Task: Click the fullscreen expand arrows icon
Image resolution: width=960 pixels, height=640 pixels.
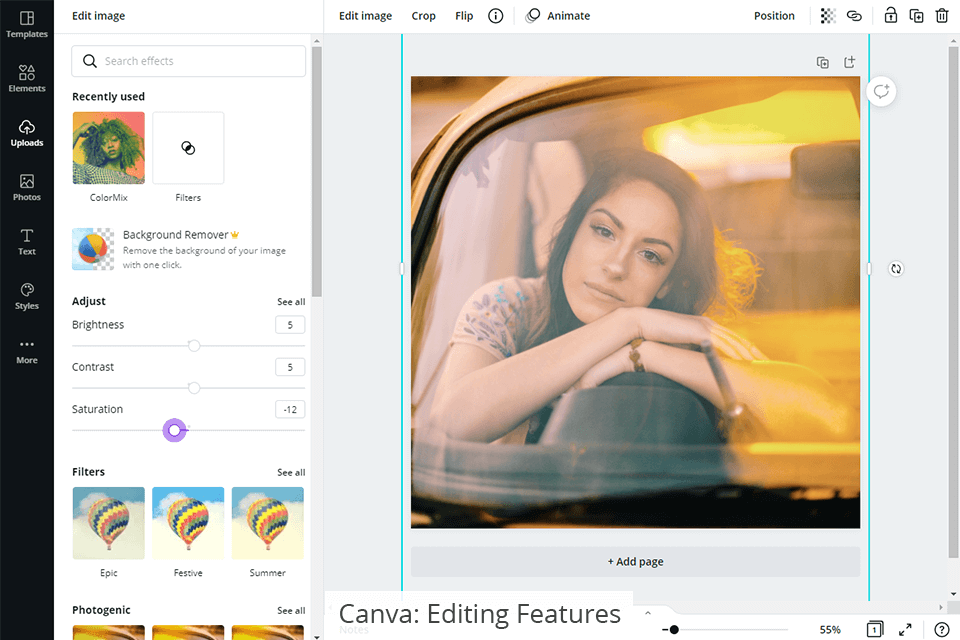Action: pyautogui.click(x=905, y=630)
